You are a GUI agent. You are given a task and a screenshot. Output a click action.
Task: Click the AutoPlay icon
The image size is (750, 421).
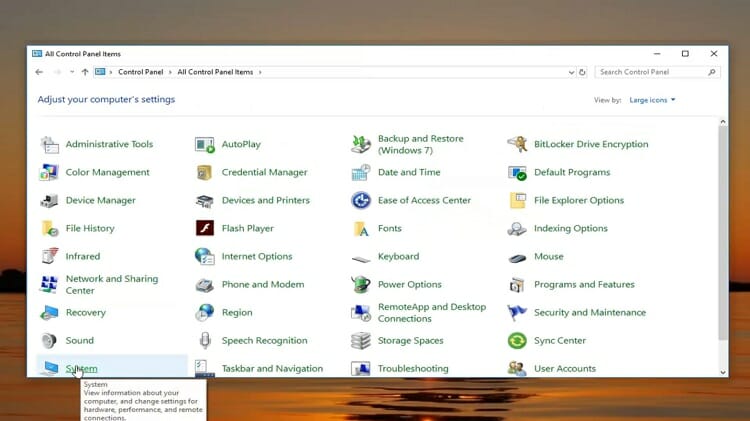205,144
